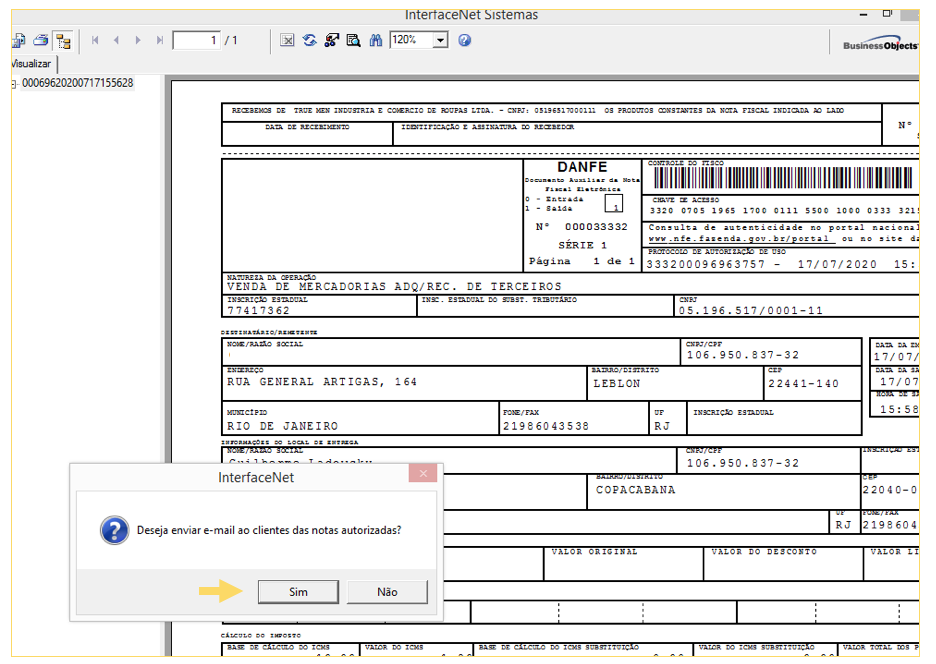This screenshot has width=936, height=664.
Task: Click the blue help icon
Action: (464, 41)
